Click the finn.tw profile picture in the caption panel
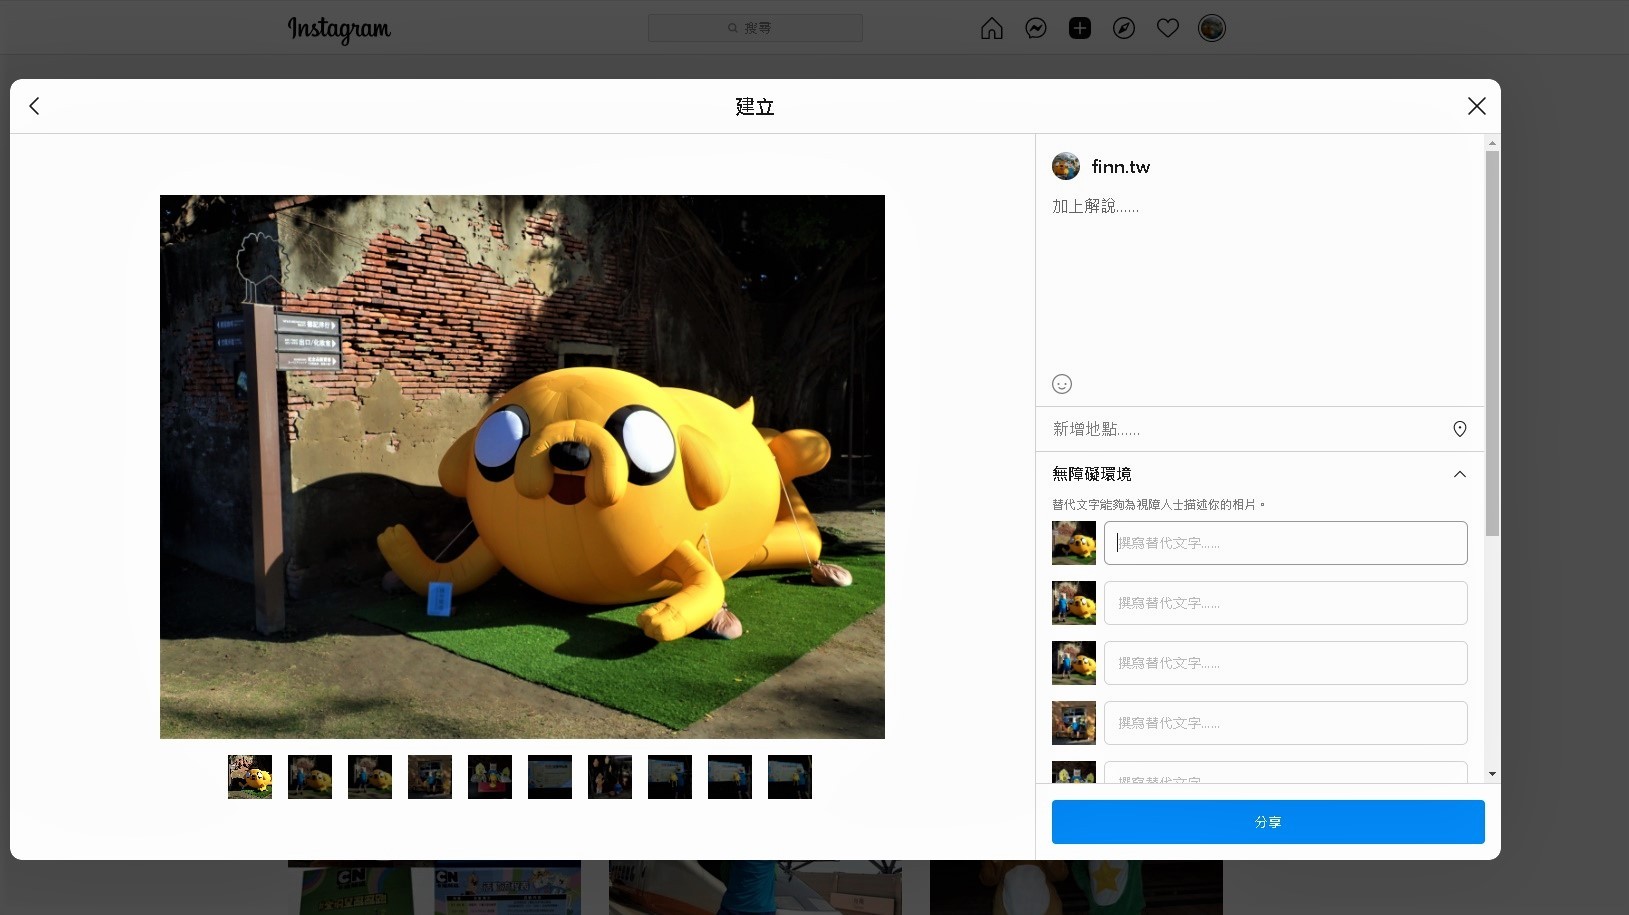1629x915 pixels. [1066, 166]
